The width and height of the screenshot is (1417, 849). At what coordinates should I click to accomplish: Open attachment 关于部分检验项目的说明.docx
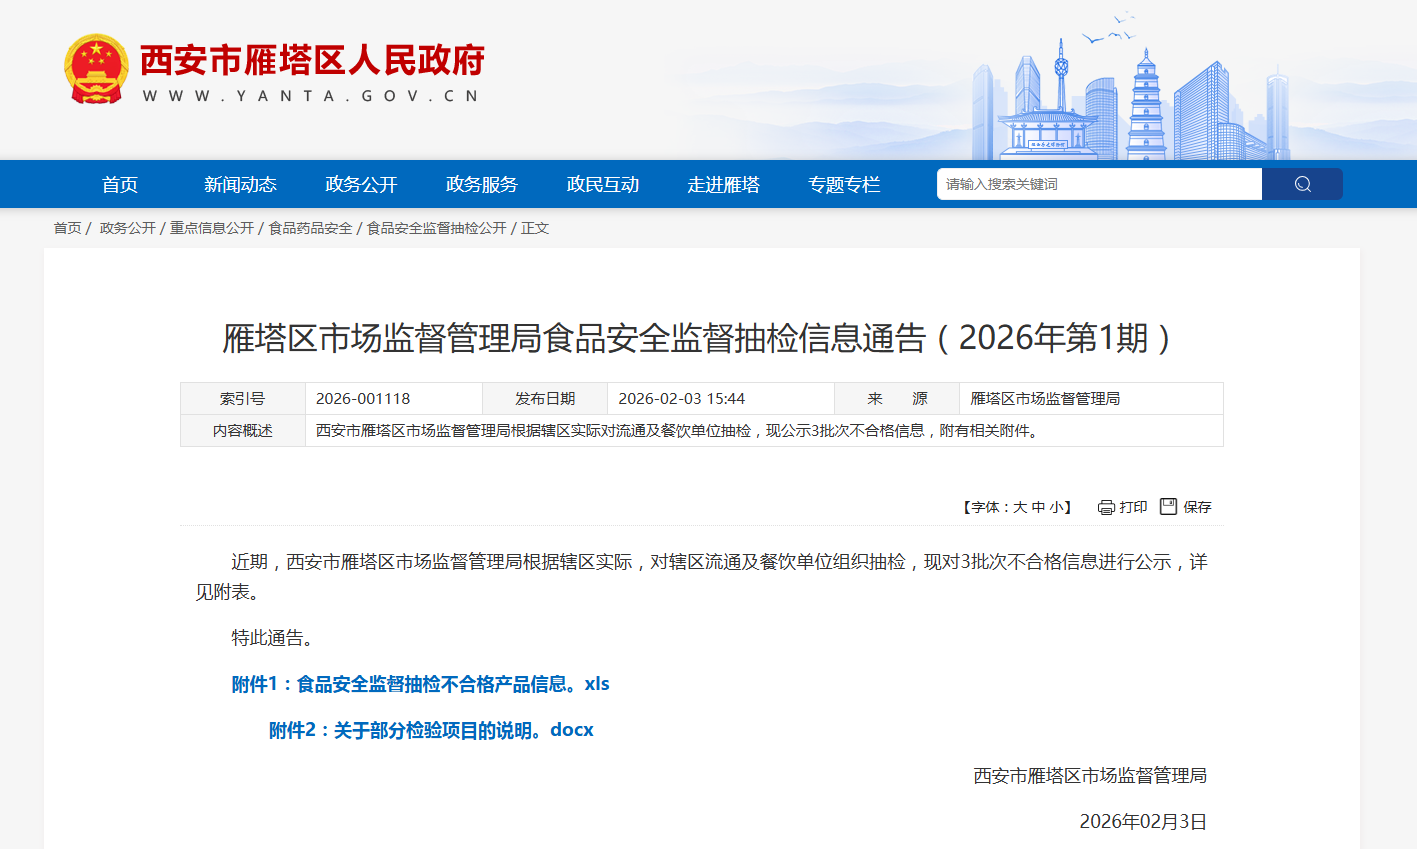(431, 730)
